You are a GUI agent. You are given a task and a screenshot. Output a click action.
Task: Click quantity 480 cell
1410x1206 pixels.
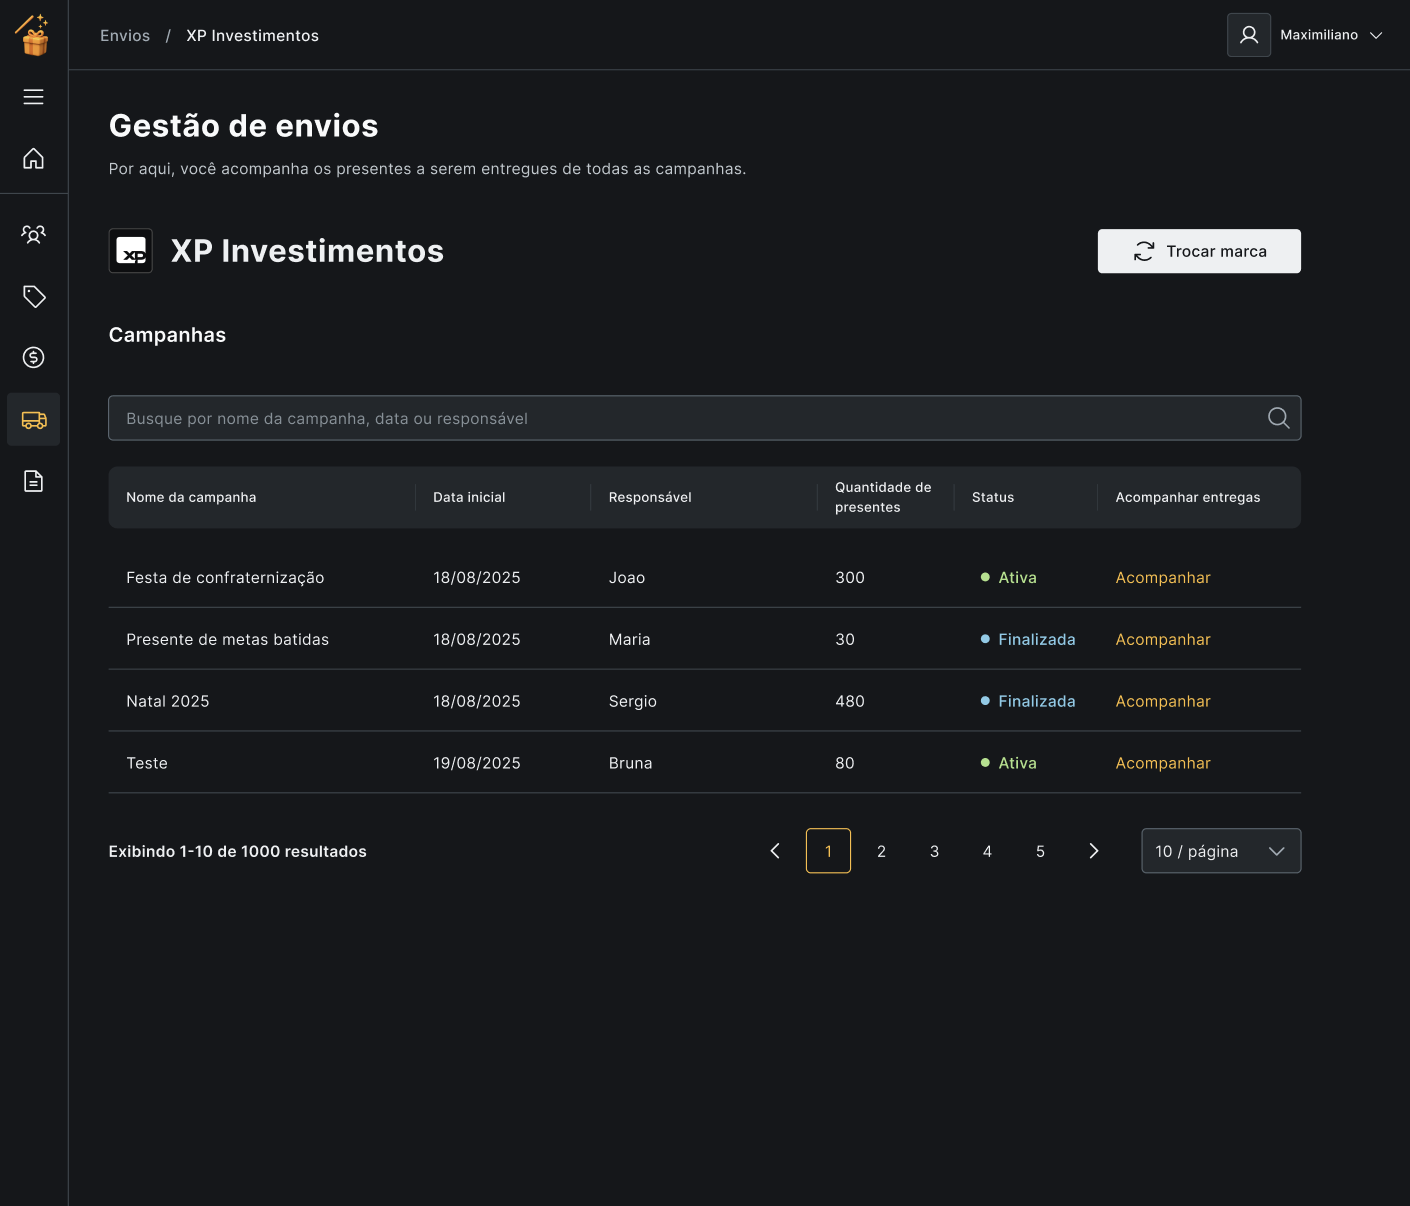(x=850, y=701)
